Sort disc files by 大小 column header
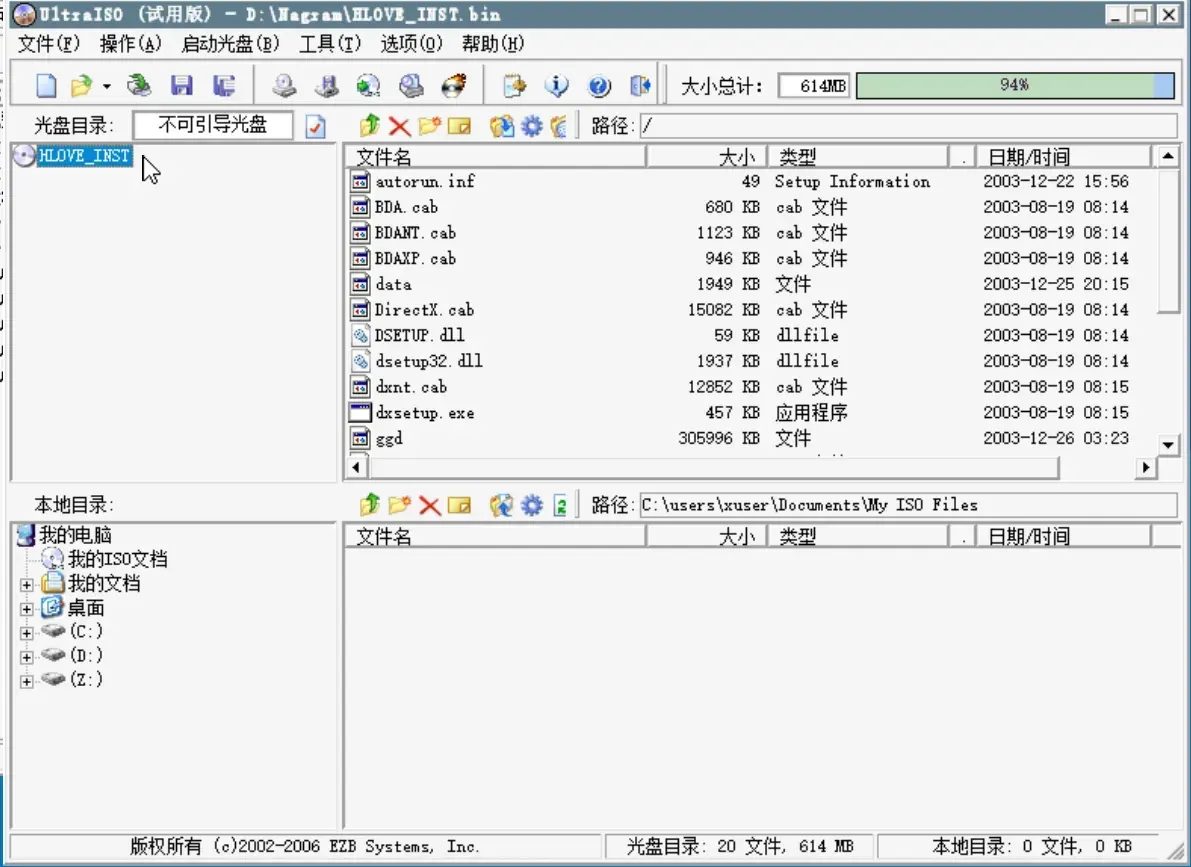This screenshot has height=867, width=1191. (x=707, y=157)
